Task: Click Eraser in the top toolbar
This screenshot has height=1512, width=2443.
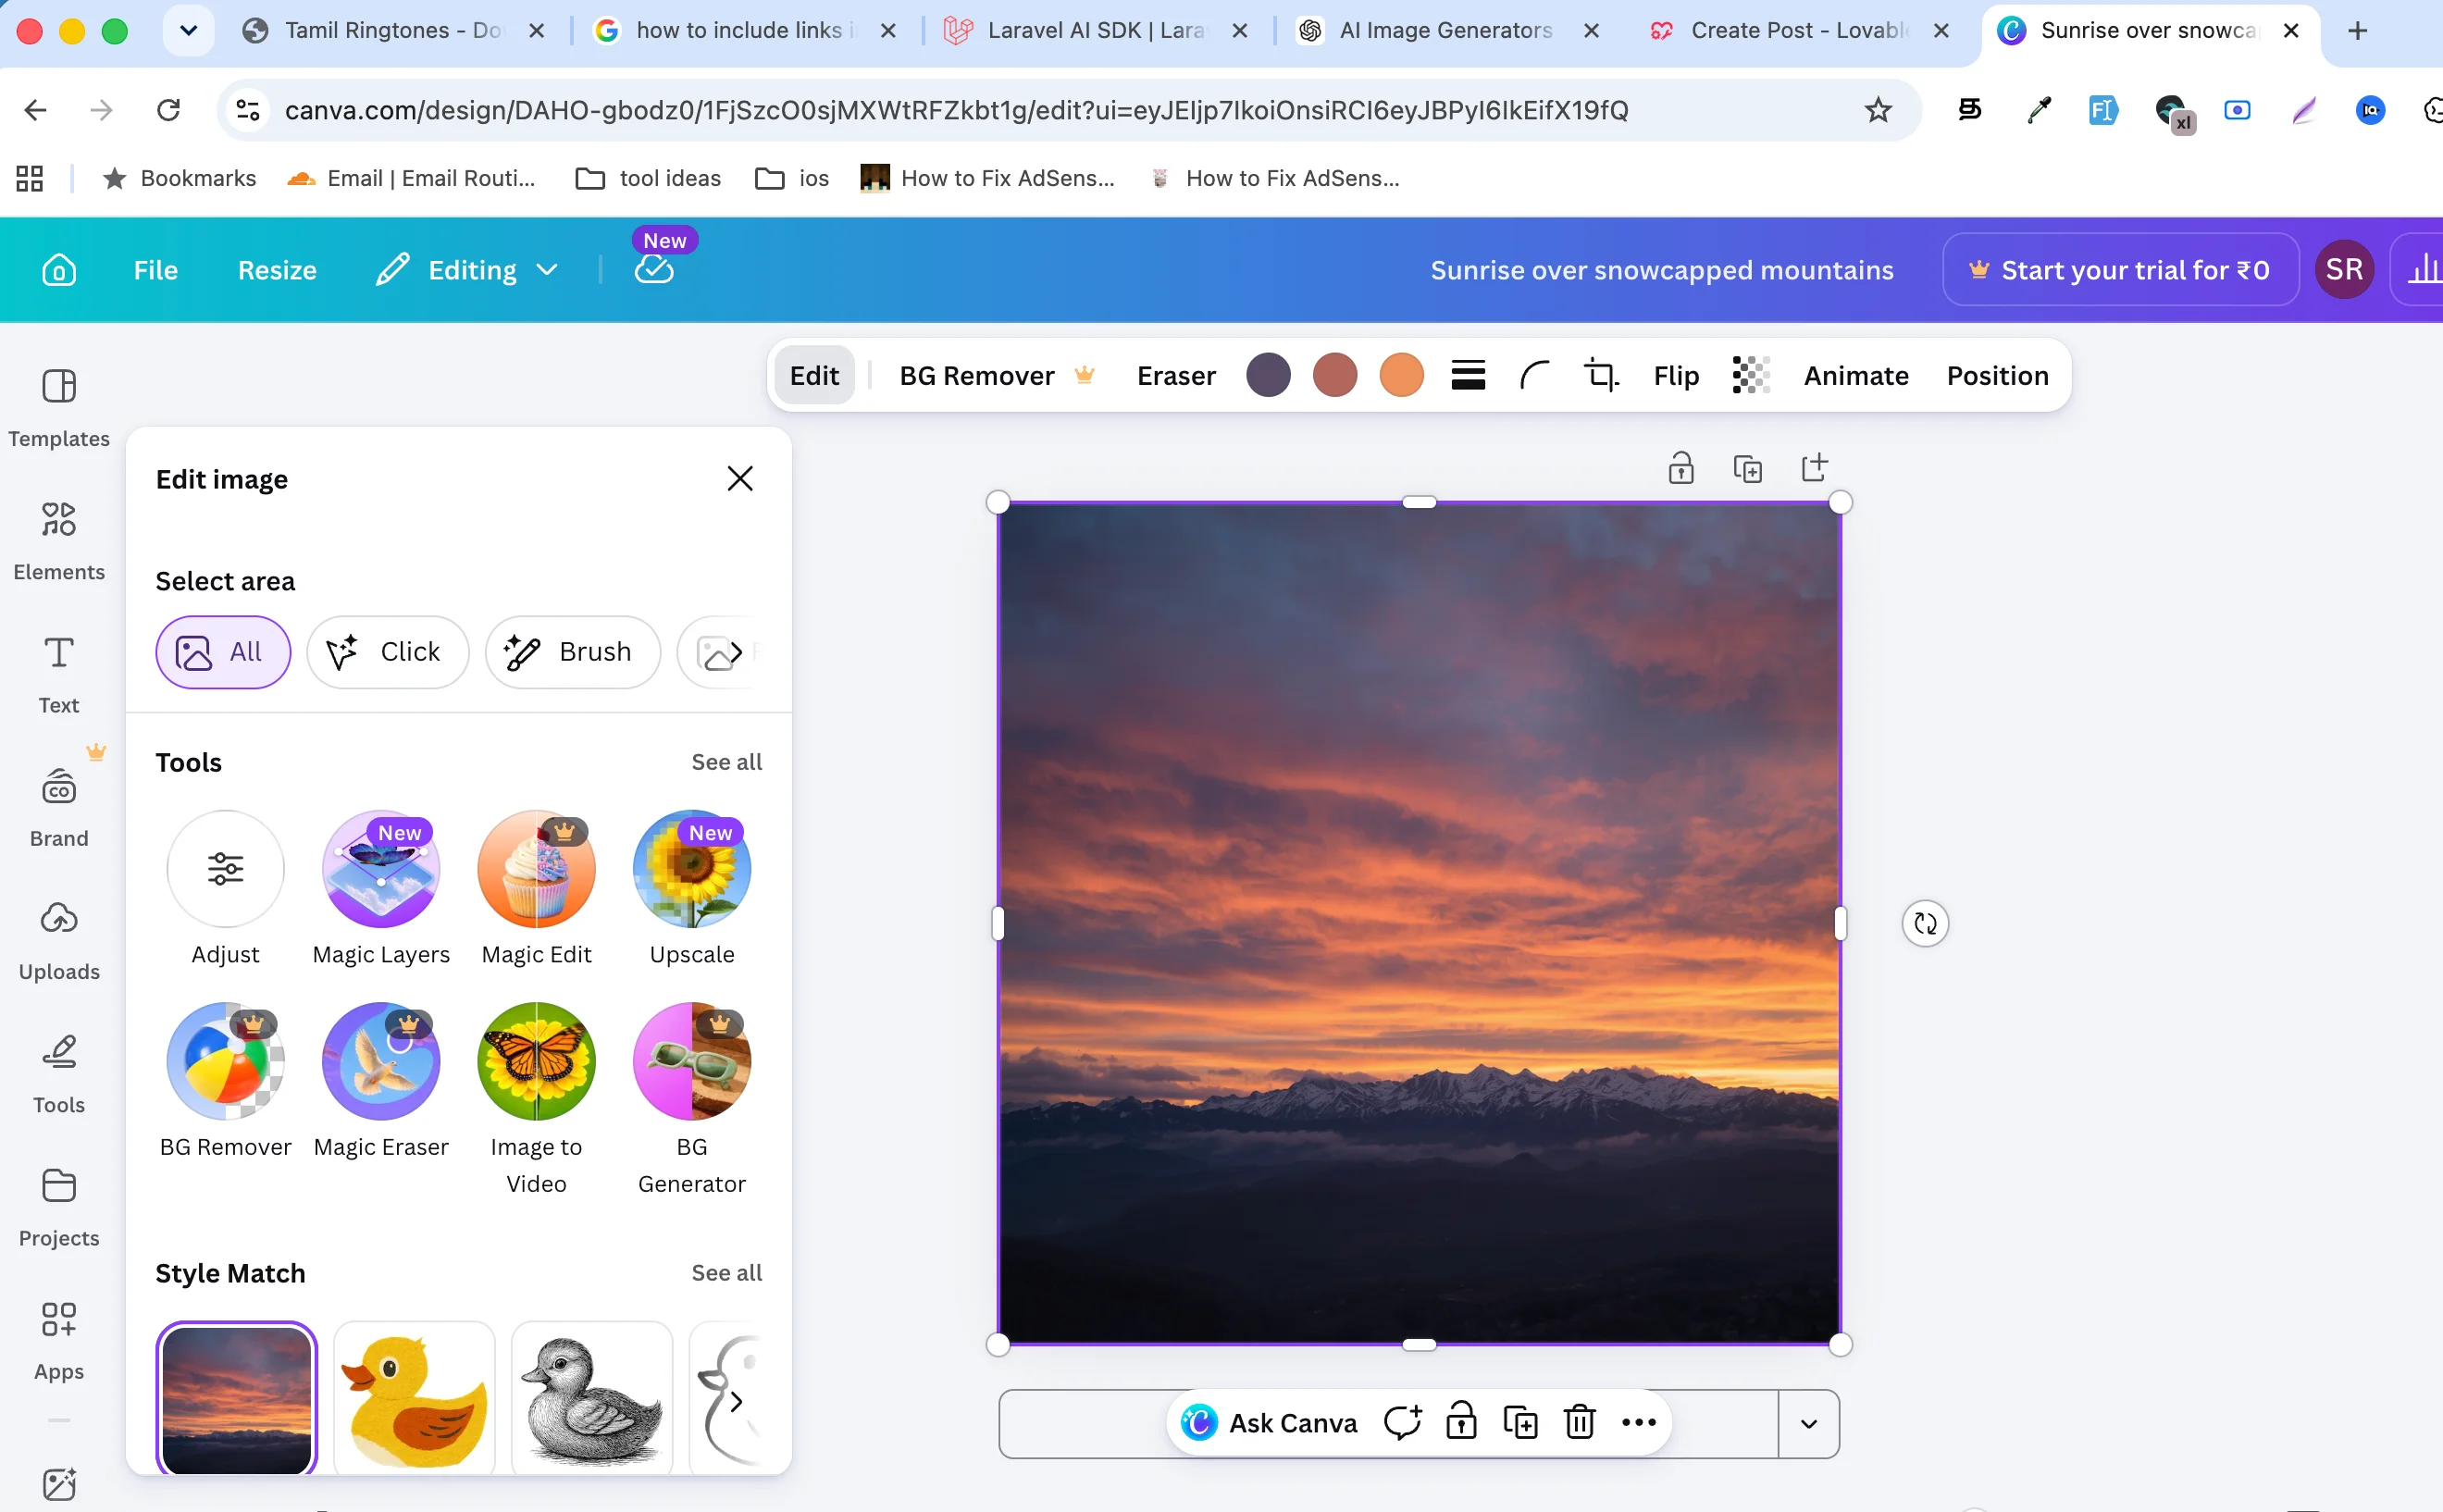Action: click(x=1176, y=376)
